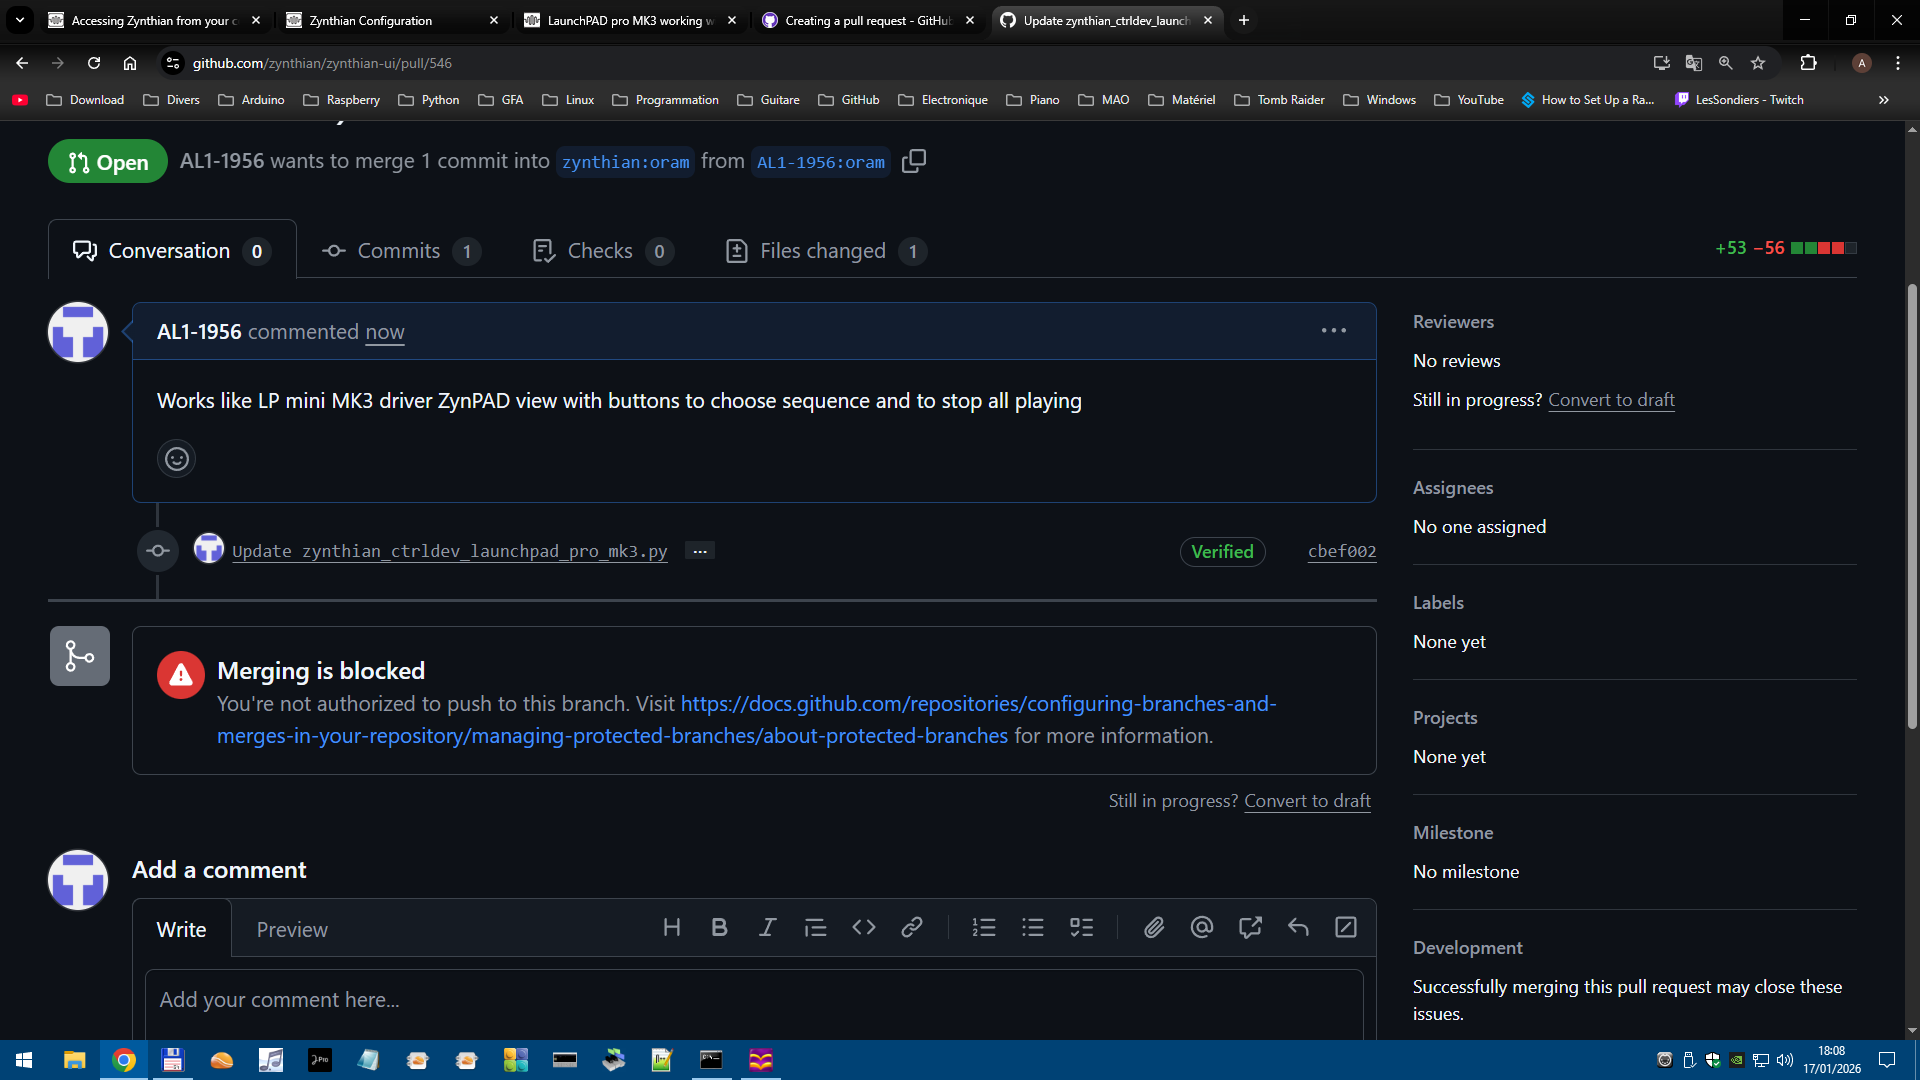Switch to the Preview tab in the comment editor
The image size is (1920, 1080).
coord(292,930)
